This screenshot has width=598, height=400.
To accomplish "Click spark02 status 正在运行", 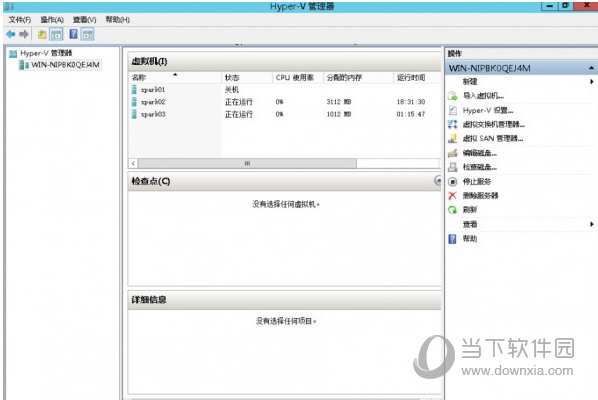I will (239, 102).
